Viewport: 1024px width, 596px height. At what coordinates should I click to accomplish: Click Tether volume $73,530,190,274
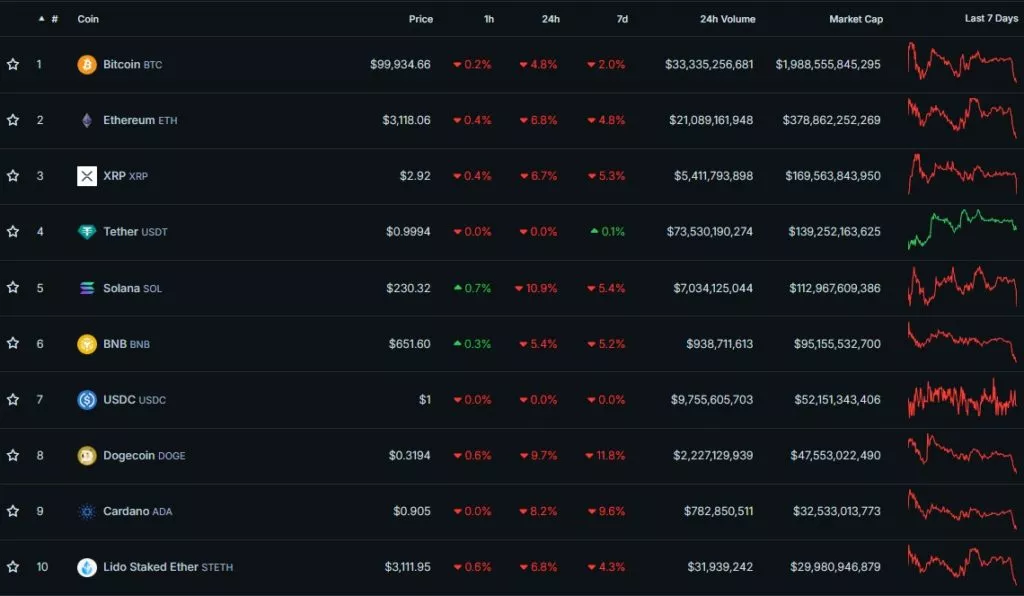pos(709,232)
